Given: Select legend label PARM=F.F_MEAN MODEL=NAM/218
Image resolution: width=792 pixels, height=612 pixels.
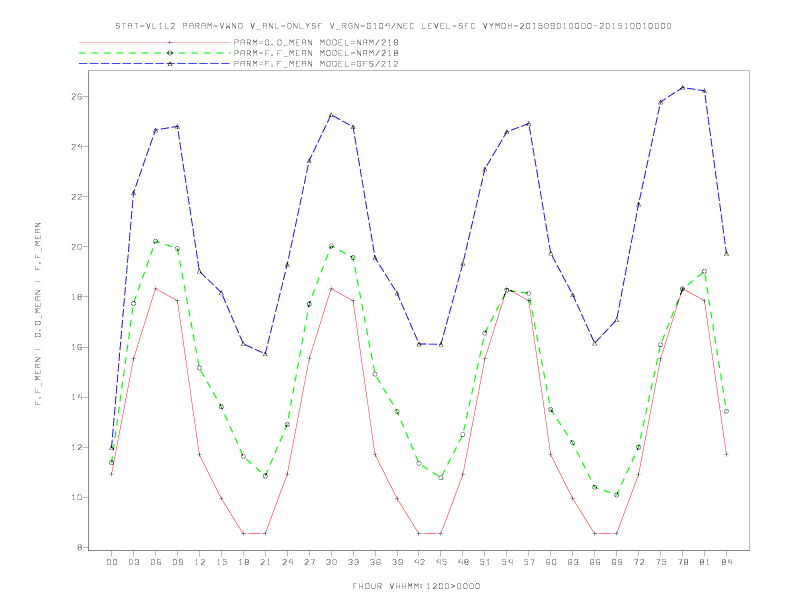Looking at the screenshot, I should (x=316, y=53).
